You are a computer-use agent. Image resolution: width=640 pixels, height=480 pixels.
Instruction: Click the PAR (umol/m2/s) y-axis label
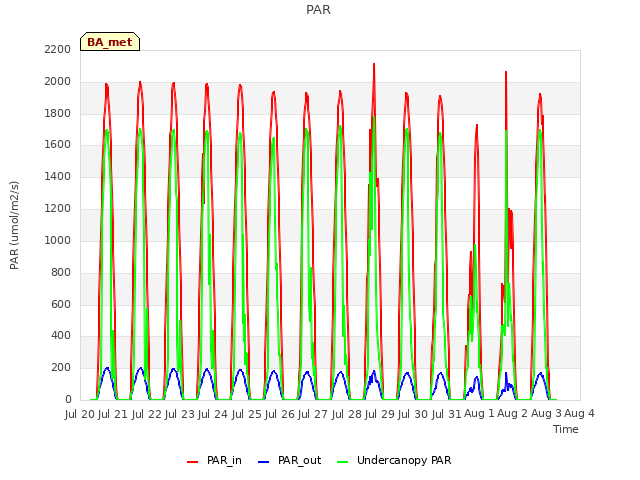(x=14, y=225)
